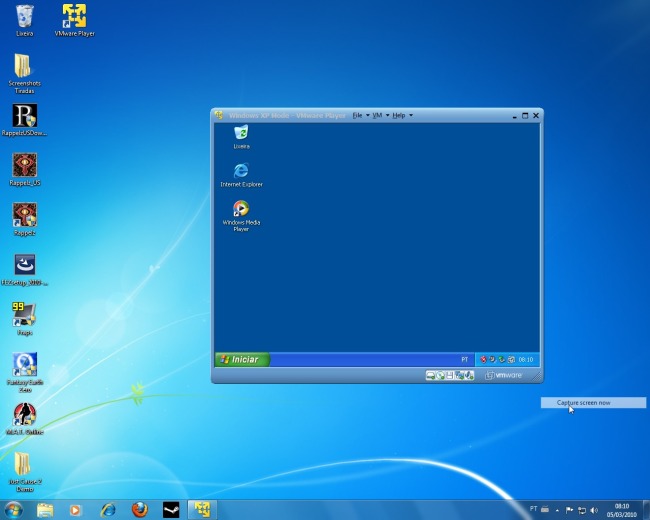Maximize the VMware Player window
The image size is (650, 520).
(x=525, y=116)
